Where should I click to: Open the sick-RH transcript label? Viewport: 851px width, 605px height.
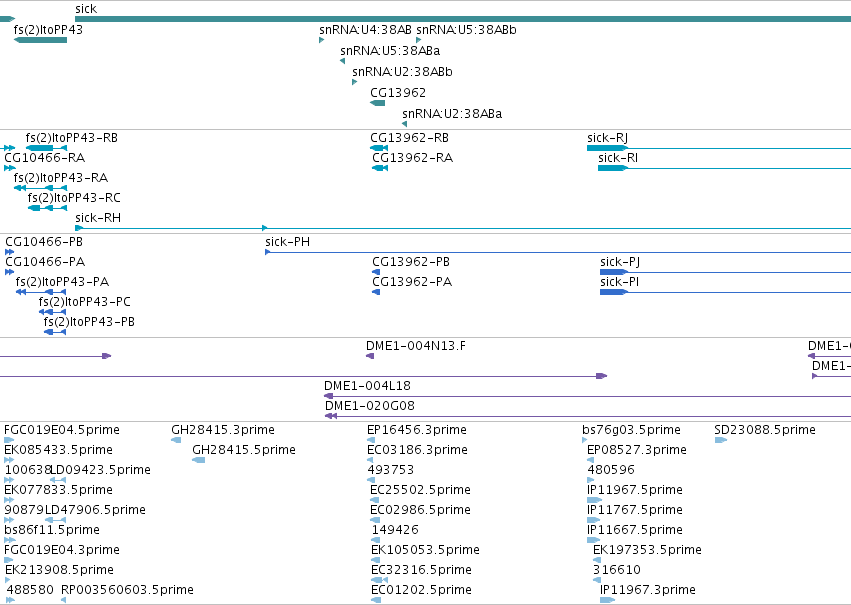(98, 218)
